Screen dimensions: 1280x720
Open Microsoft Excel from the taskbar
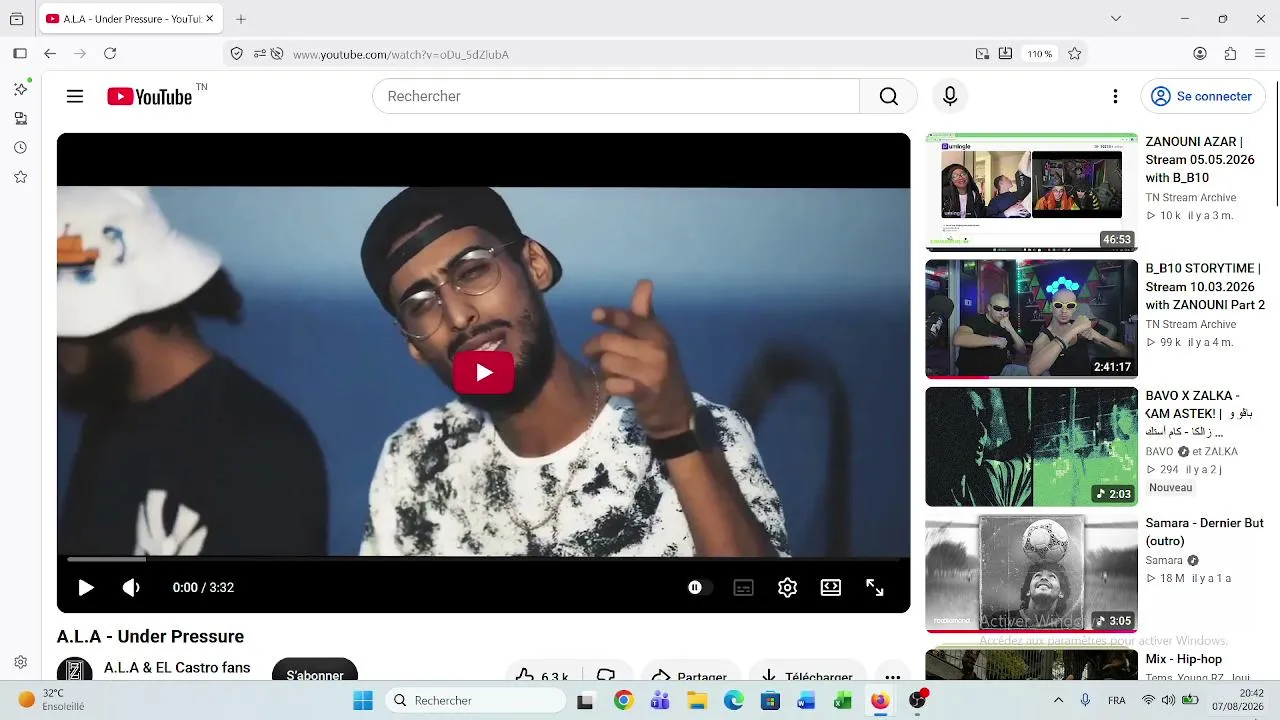843,700
